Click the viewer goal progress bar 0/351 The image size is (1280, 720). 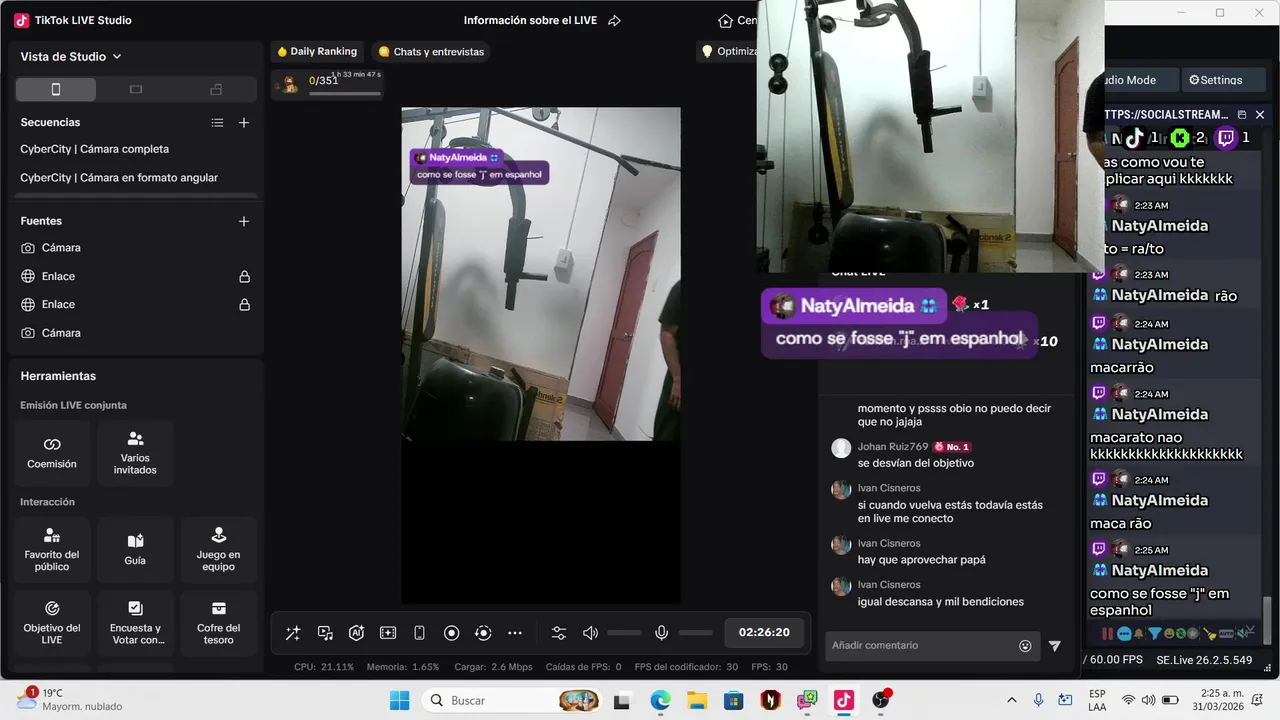[345, 94]
